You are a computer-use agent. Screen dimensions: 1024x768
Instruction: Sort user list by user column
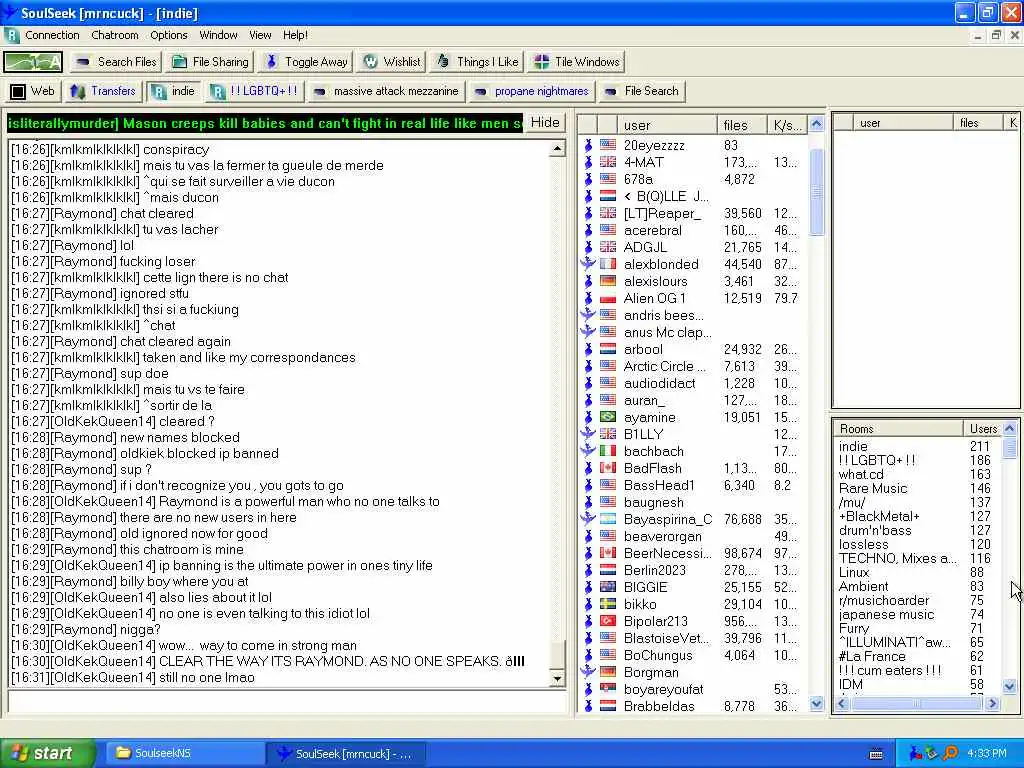click(667, 125)
